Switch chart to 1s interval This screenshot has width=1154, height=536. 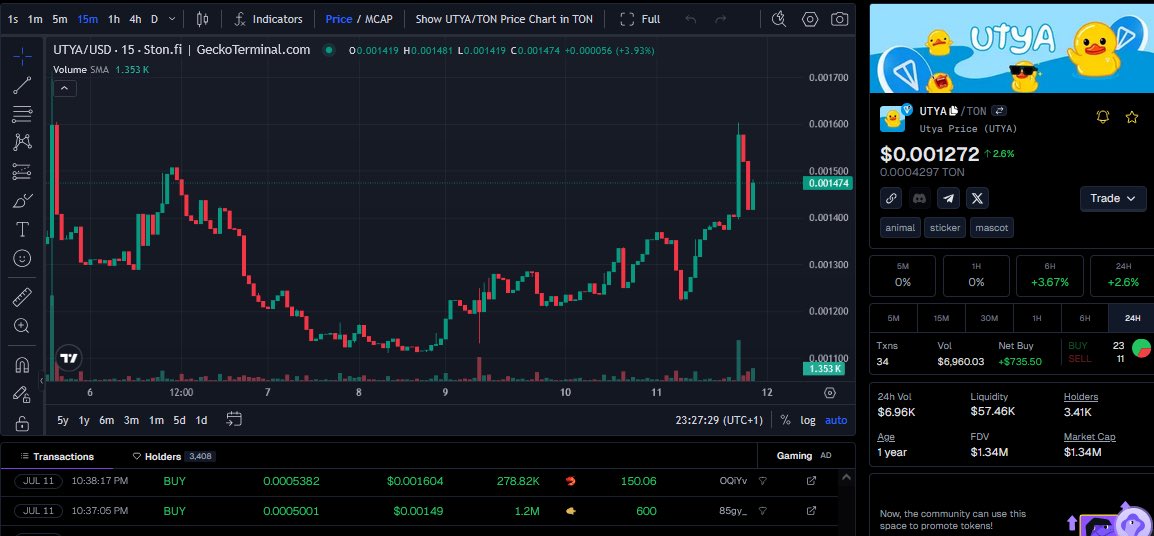pyautogui.click(x=13, y=19)
